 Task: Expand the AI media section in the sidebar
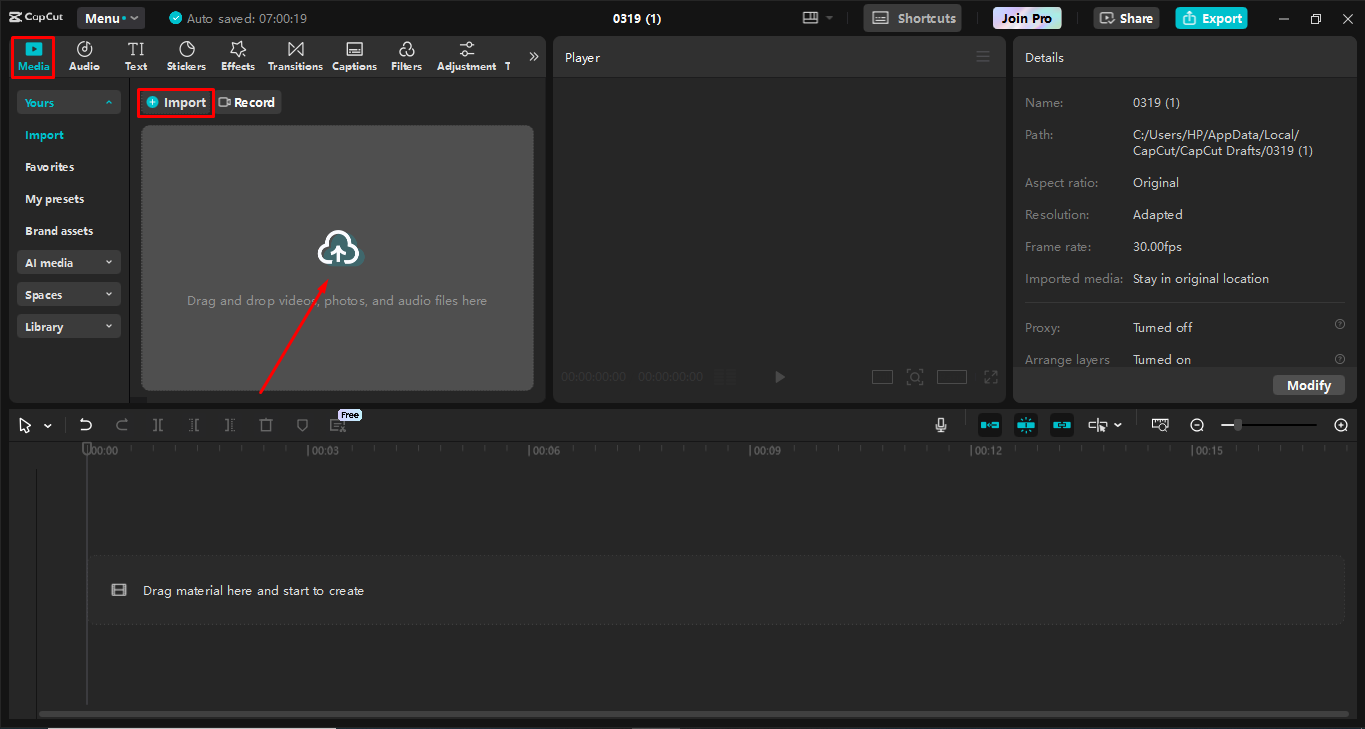point(68,261)
